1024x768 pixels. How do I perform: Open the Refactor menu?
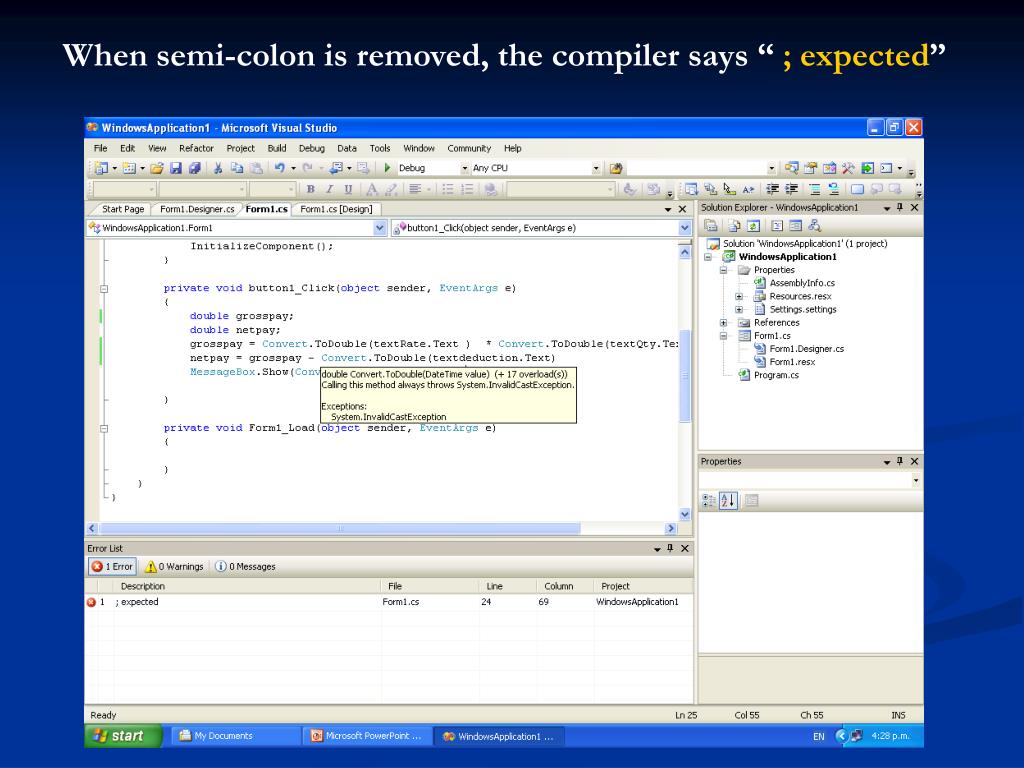tap(197, 148)
